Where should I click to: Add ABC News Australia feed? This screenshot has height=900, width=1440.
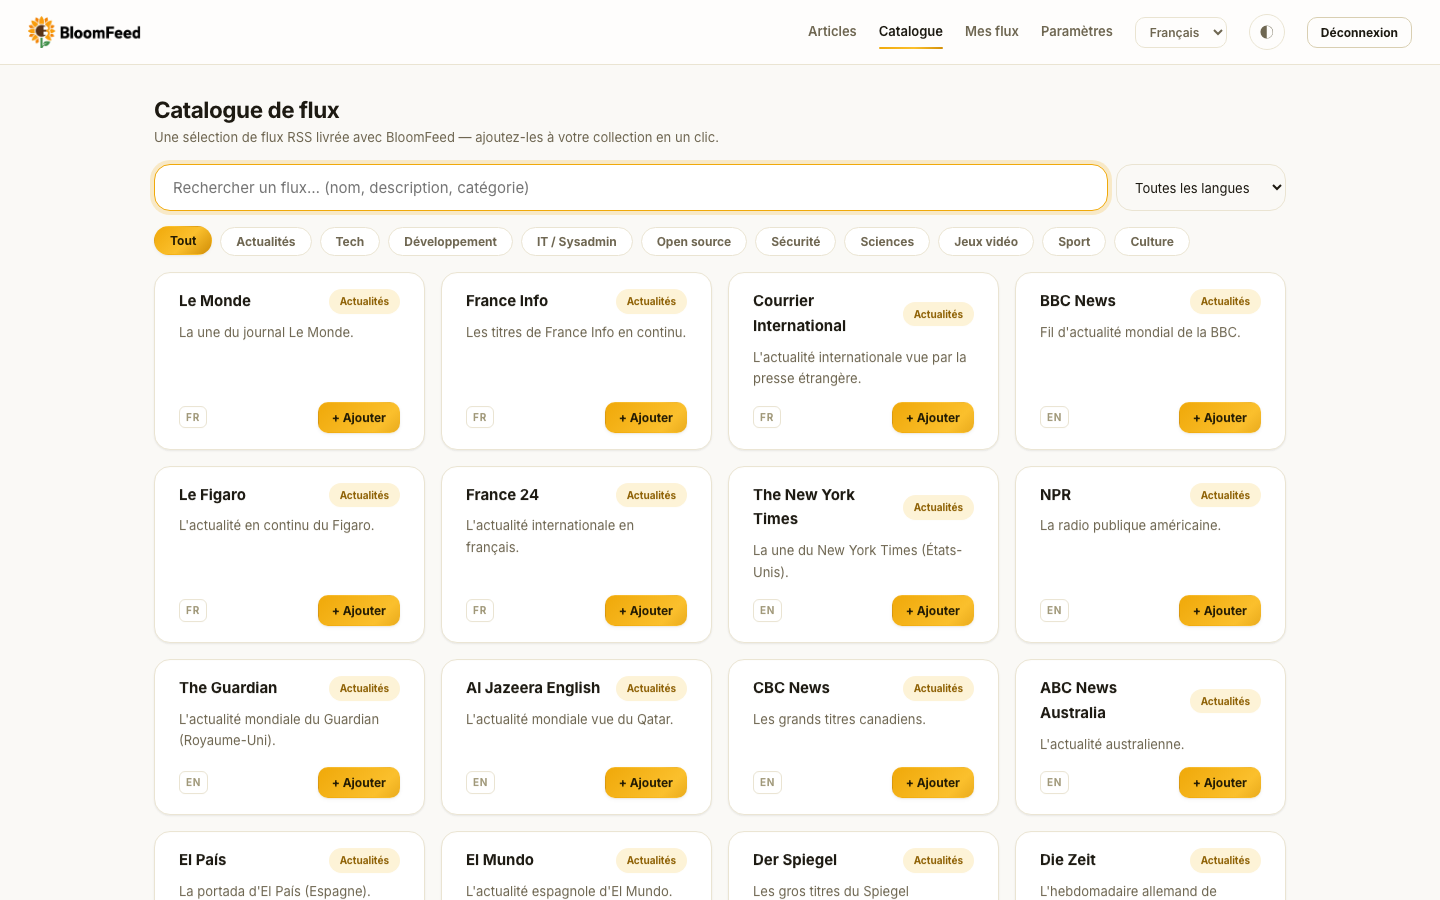click(1220, 783)
